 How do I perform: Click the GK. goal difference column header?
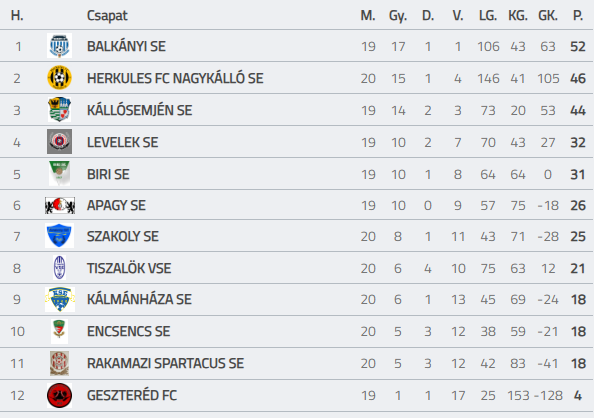point(548,16)
